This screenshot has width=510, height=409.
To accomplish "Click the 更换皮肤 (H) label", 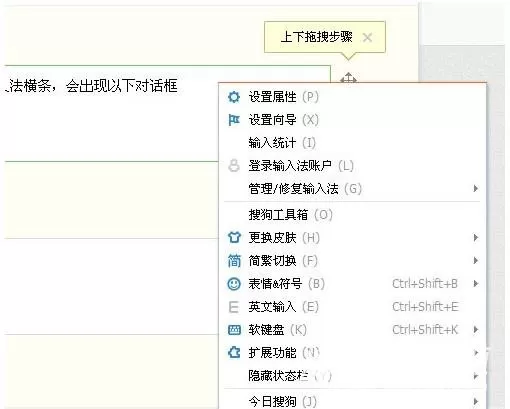I will click(x=284, y=238).
